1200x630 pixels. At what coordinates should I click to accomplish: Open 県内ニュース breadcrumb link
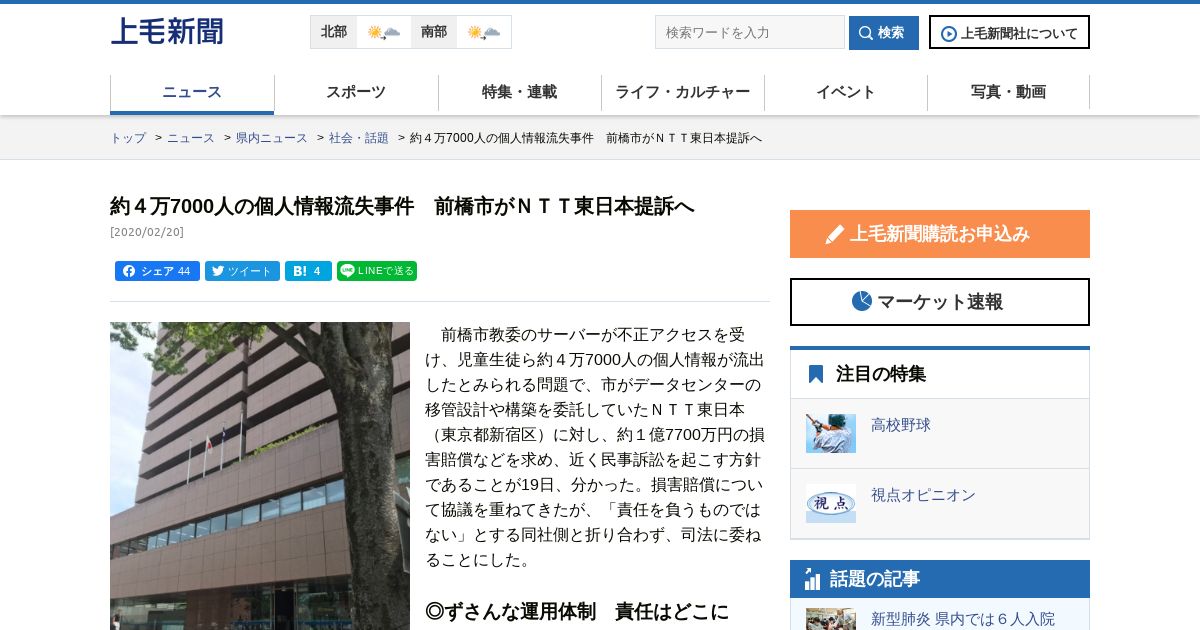(272, 138)
